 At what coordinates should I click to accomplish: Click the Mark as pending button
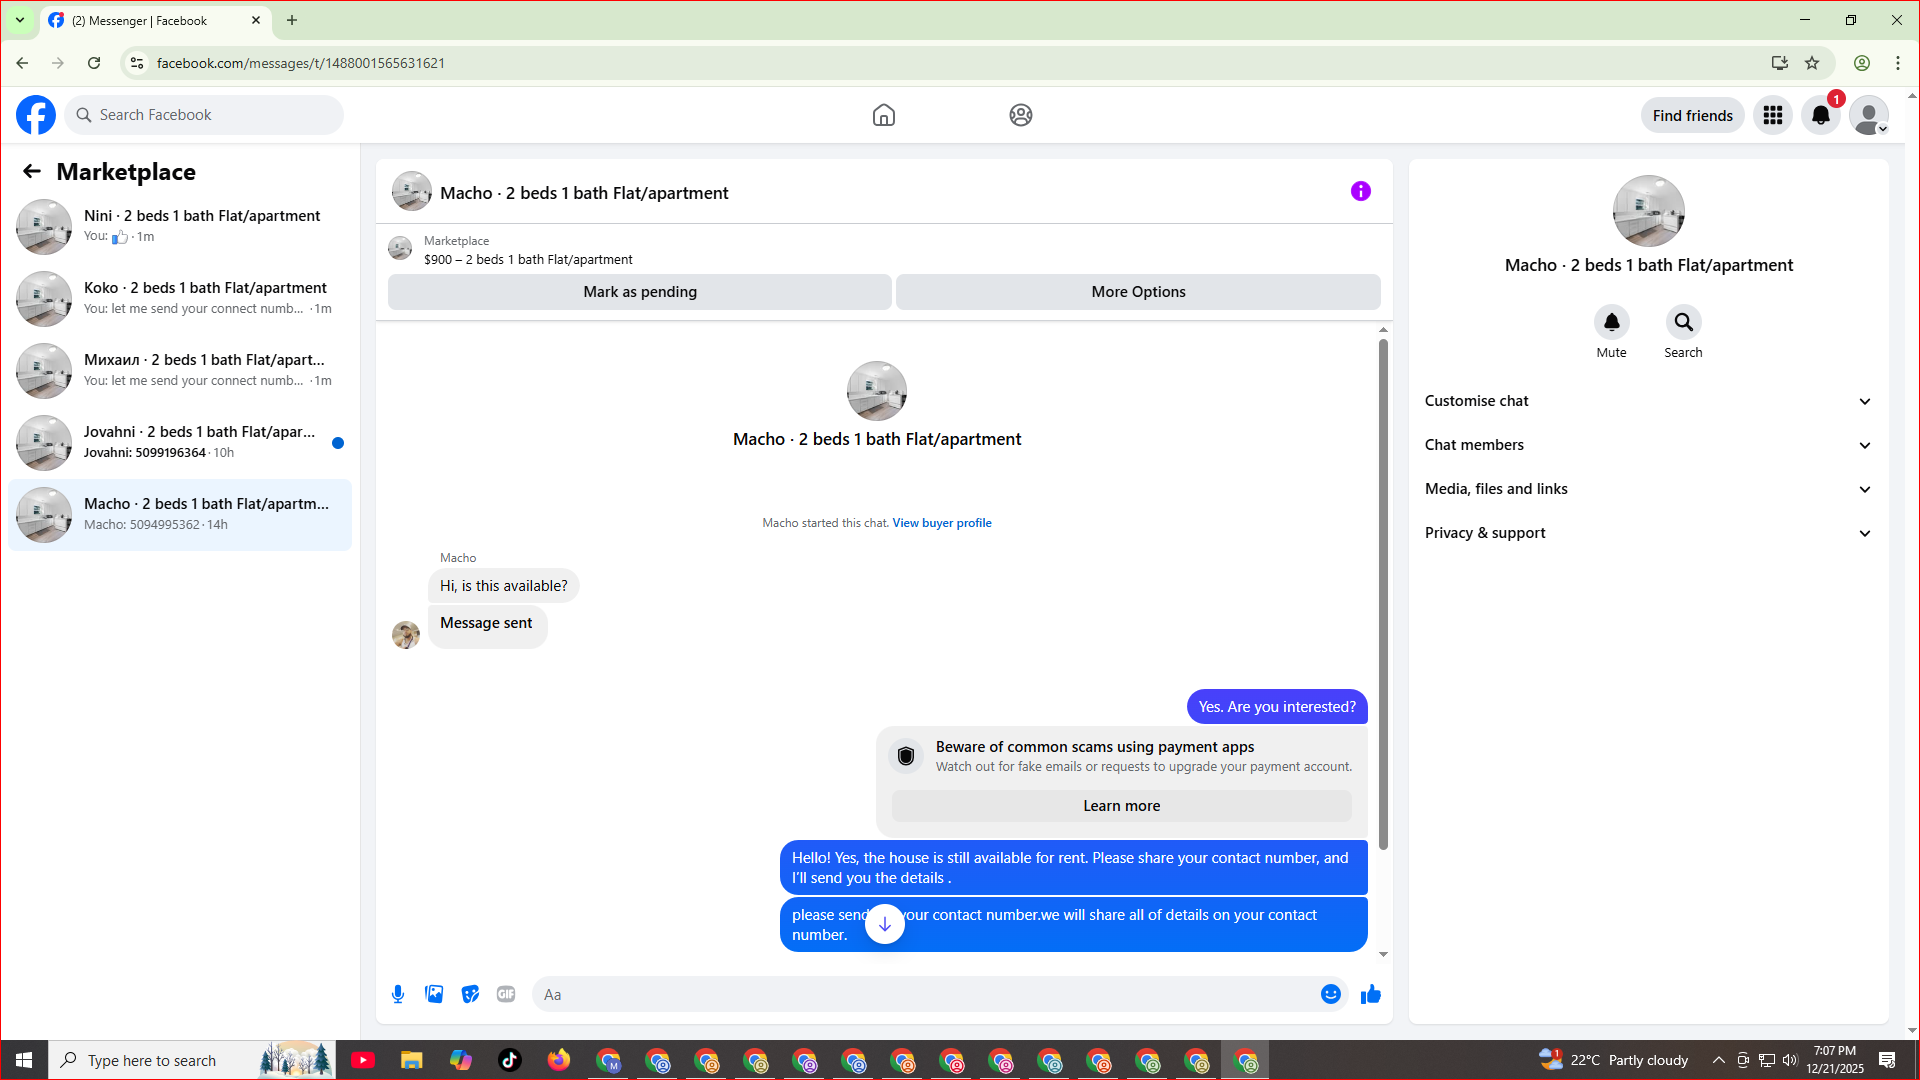click(x=640, y=292)
